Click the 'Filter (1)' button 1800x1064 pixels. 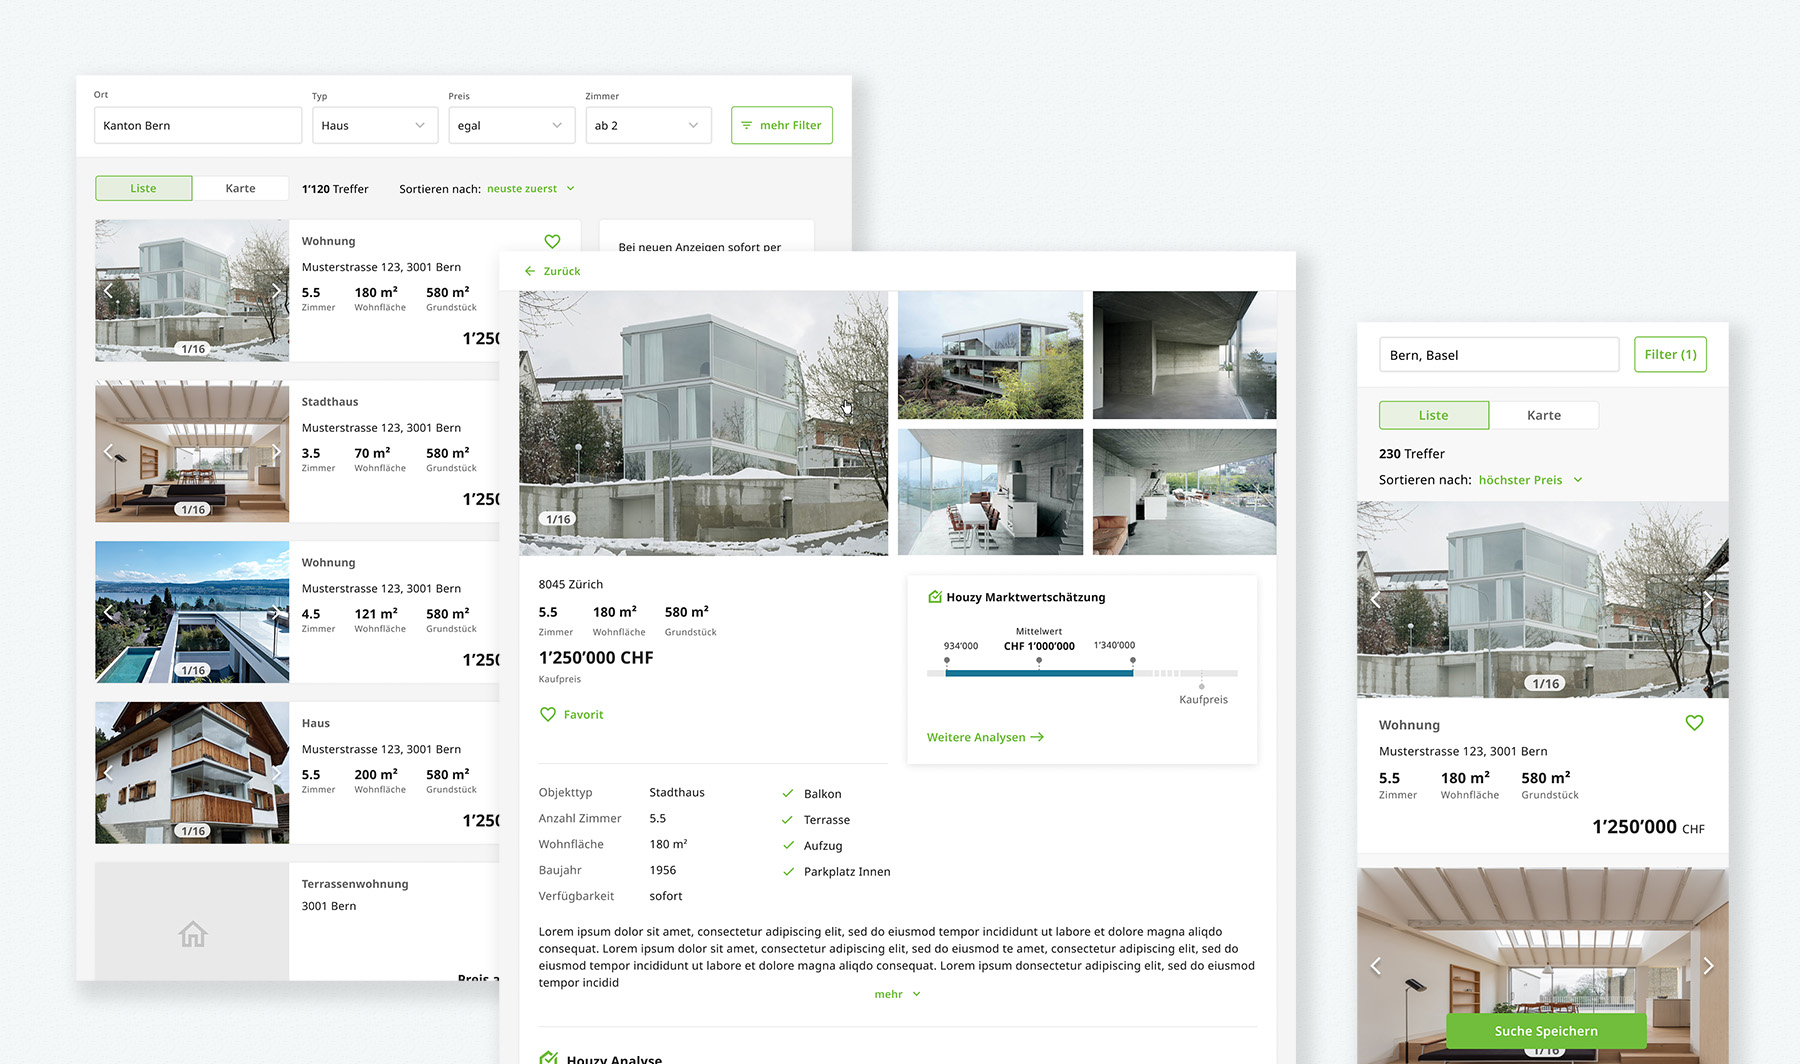(x=1670, y=354)
